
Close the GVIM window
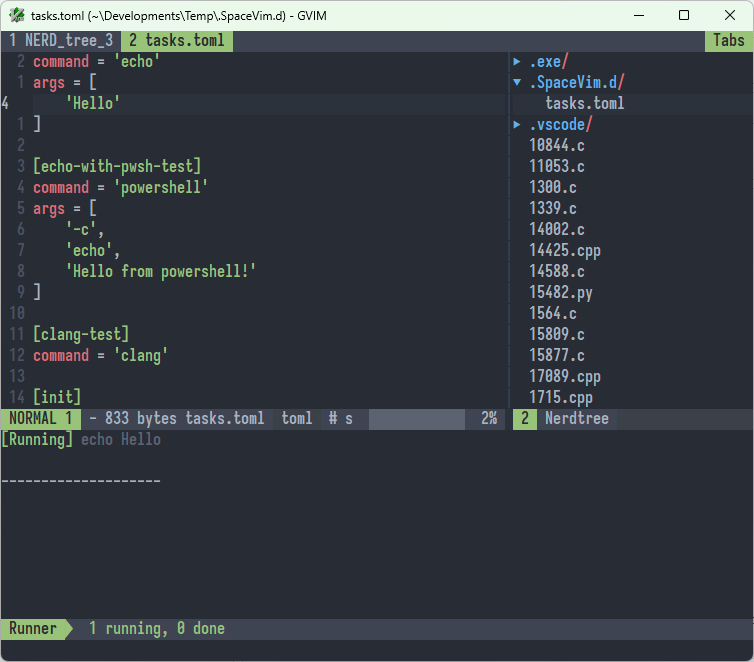729,15
